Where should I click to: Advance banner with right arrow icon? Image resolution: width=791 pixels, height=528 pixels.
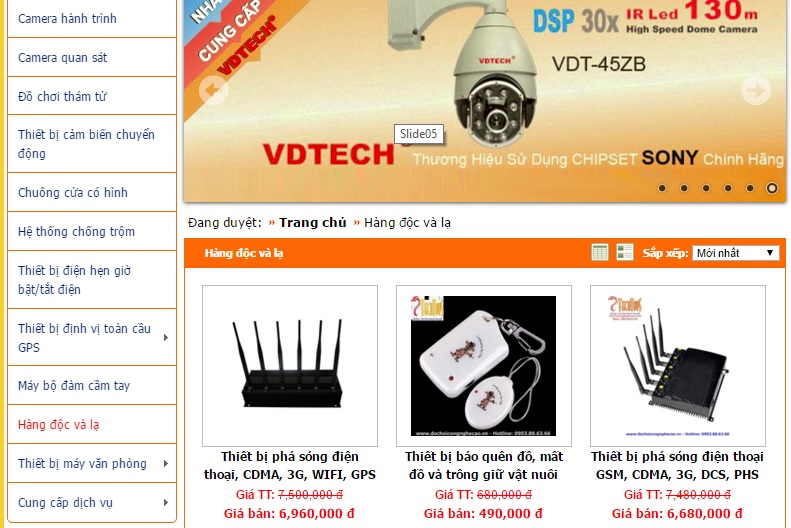756,90
